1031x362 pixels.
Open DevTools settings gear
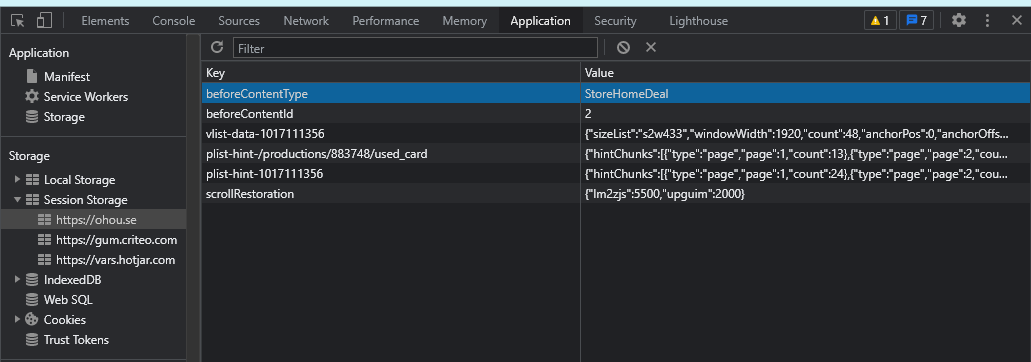pos(959,20)
